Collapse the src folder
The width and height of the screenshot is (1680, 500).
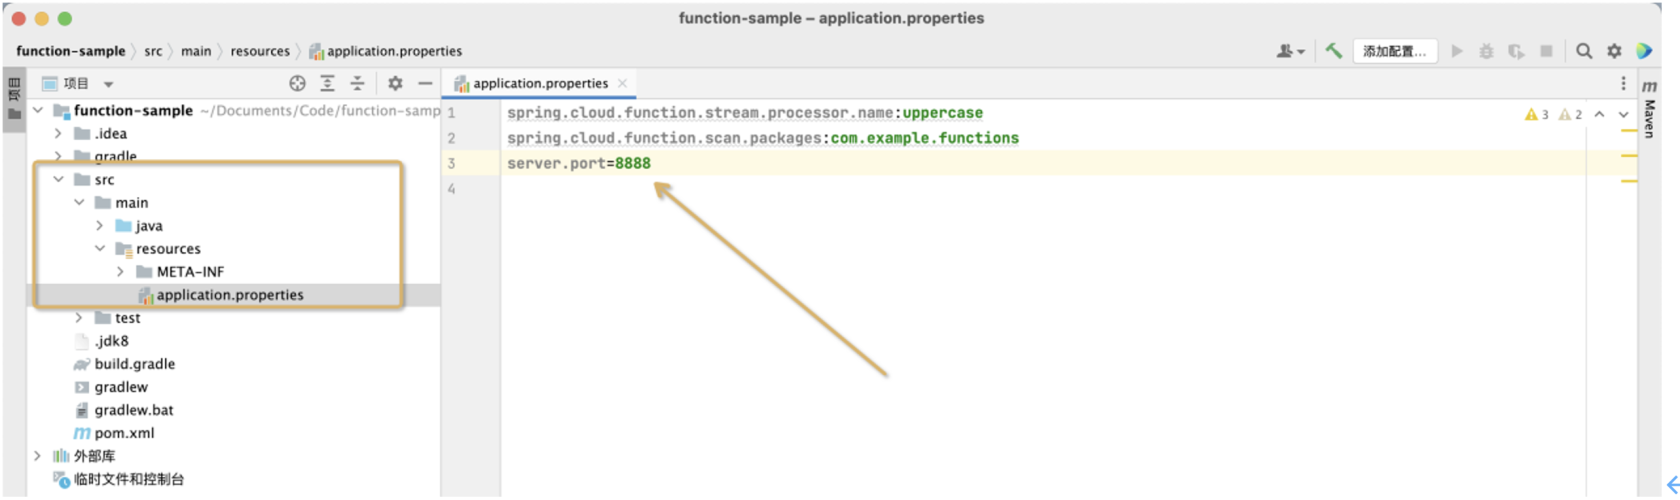click(59, 180)
